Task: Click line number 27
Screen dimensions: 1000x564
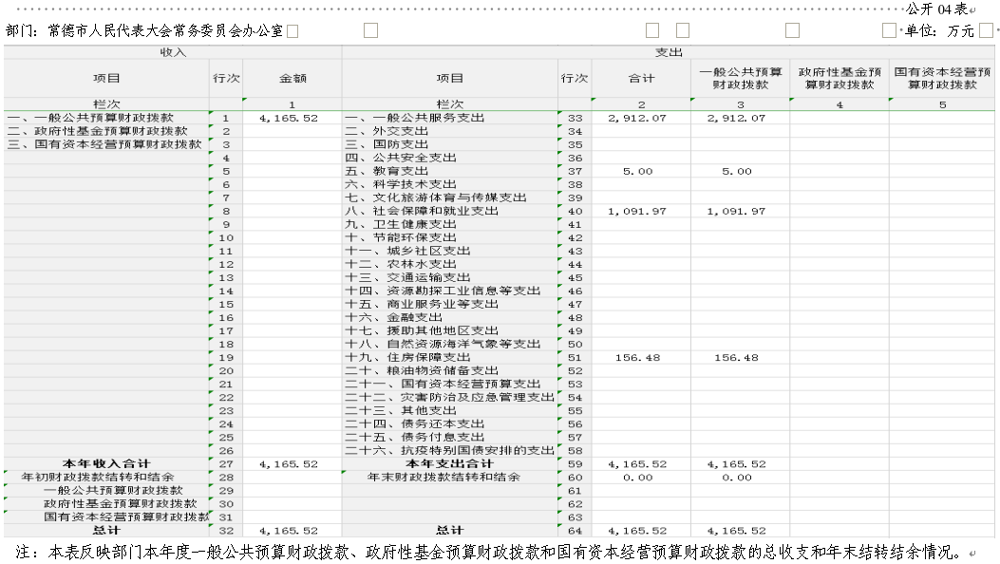Action: coord(226,464)
